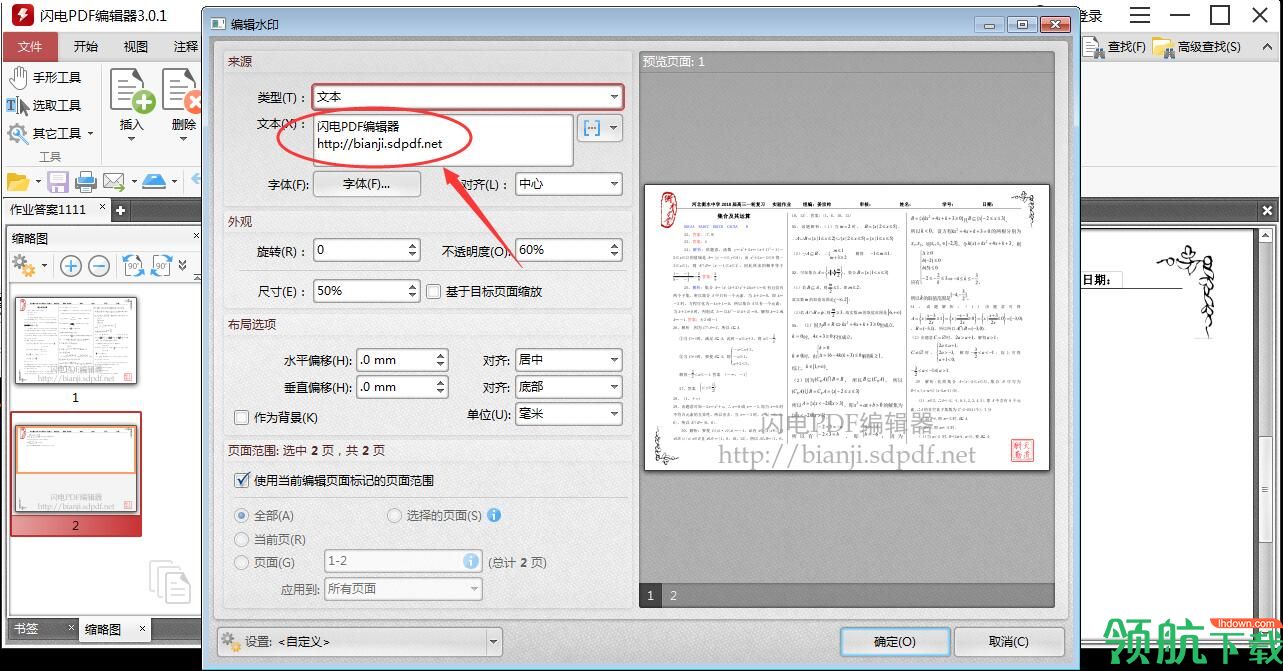Select the 全部(A) radio button
The image size is (1283, 671).
click(x=241, y=515)
